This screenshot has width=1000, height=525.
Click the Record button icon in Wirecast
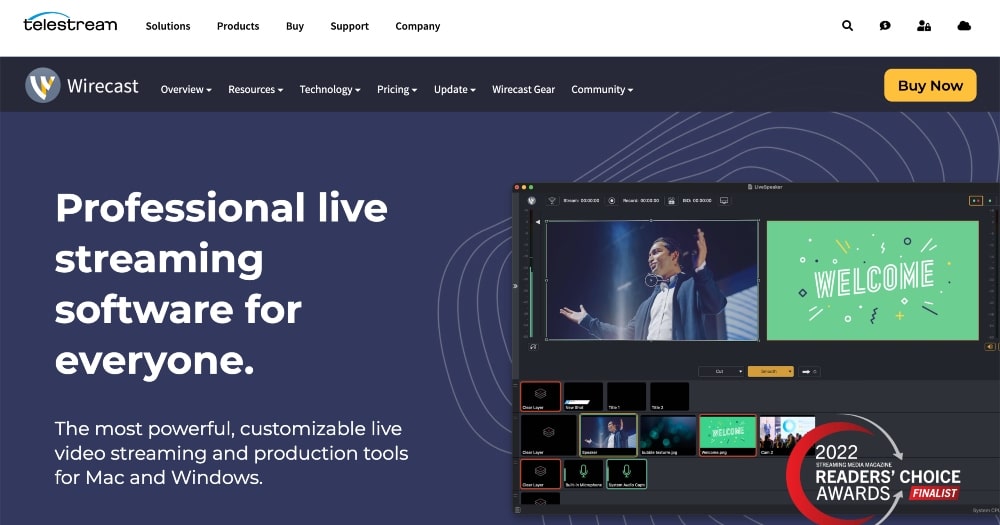pyautogui.click(x=612, y=200)
